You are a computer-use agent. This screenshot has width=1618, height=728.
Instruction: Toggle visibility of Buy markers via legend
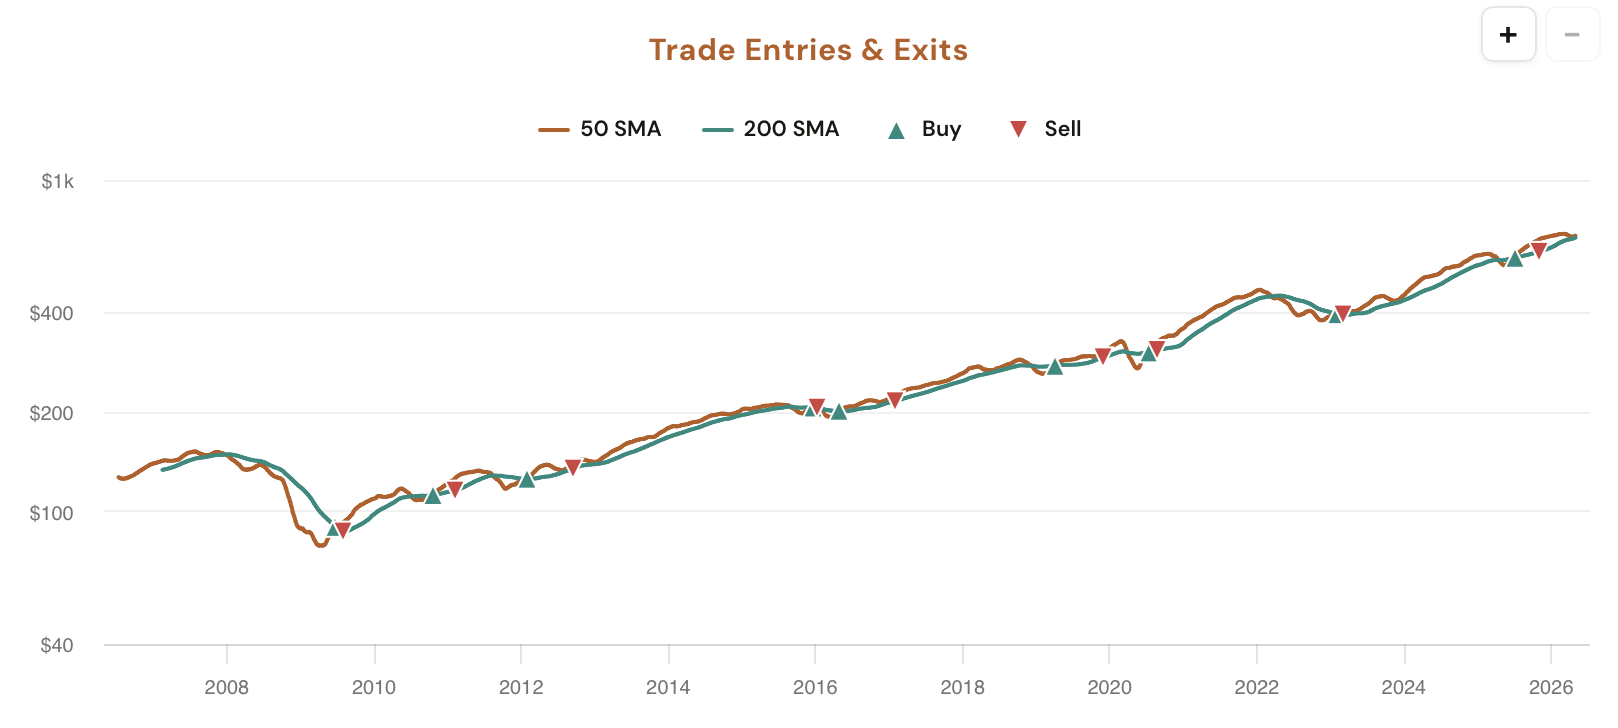pyautogui.click(x=940, y=128)
